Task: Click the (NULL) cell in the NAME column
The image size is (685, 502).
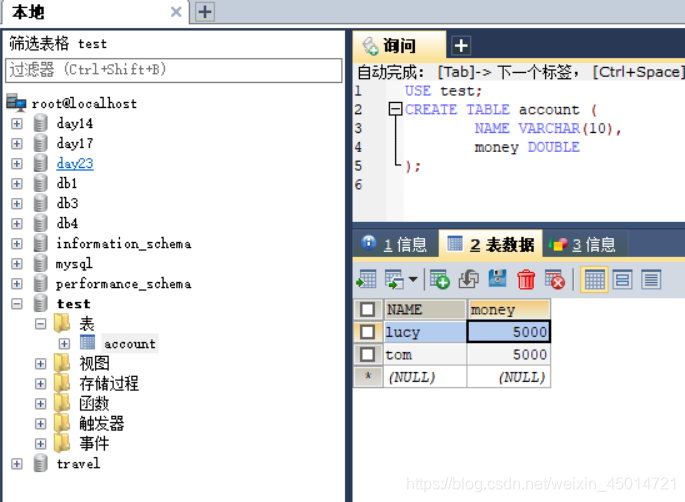Action: click(425, 377)
